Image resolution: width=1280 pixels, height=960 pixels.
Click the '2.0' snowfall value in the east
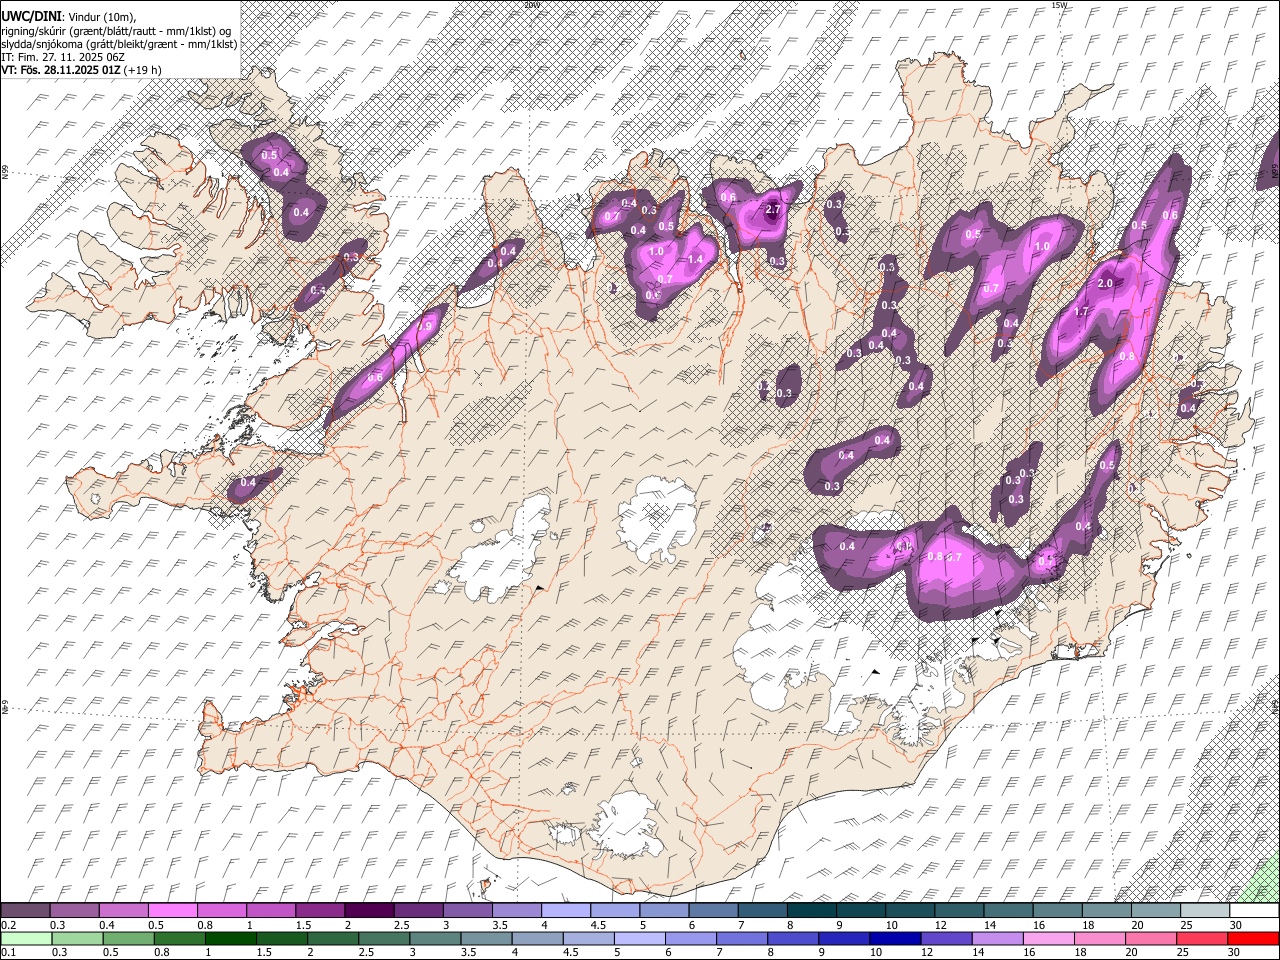(x=1105, y=284)
